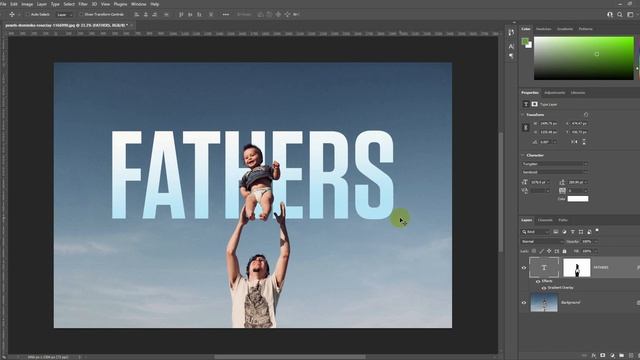The width and height of the screenshot is (640, 360).
Task: Hide the Background layer eye
Action: [524, 303]
